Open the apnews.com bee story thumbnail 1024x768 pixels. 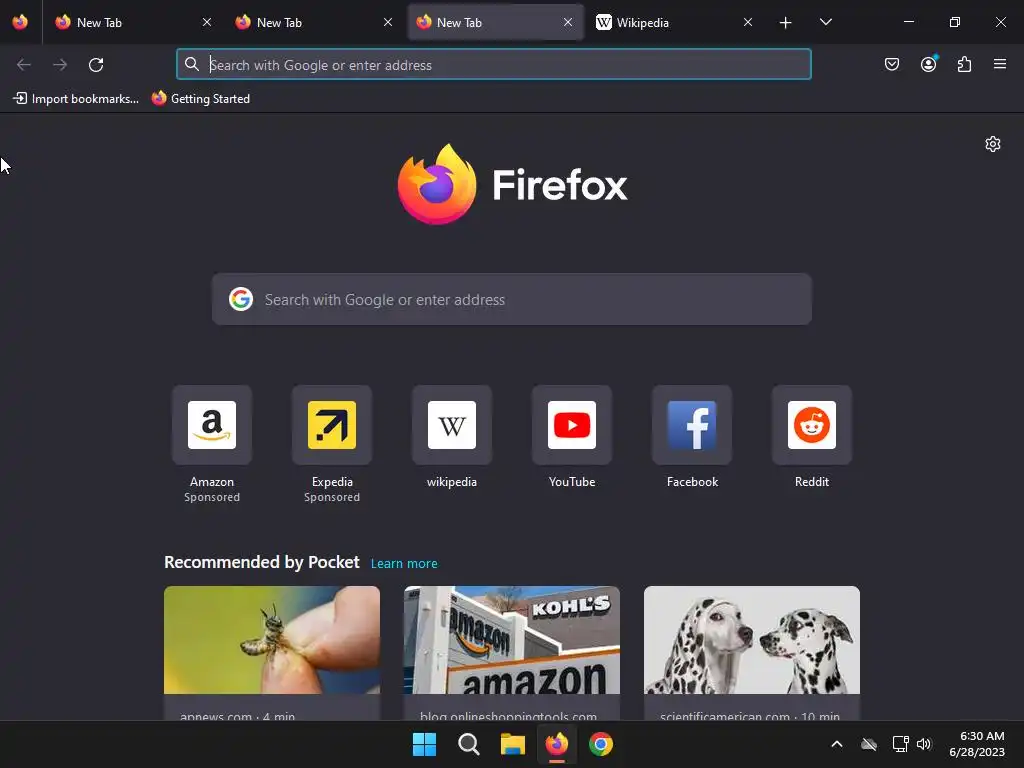click(x=272, y=640)
